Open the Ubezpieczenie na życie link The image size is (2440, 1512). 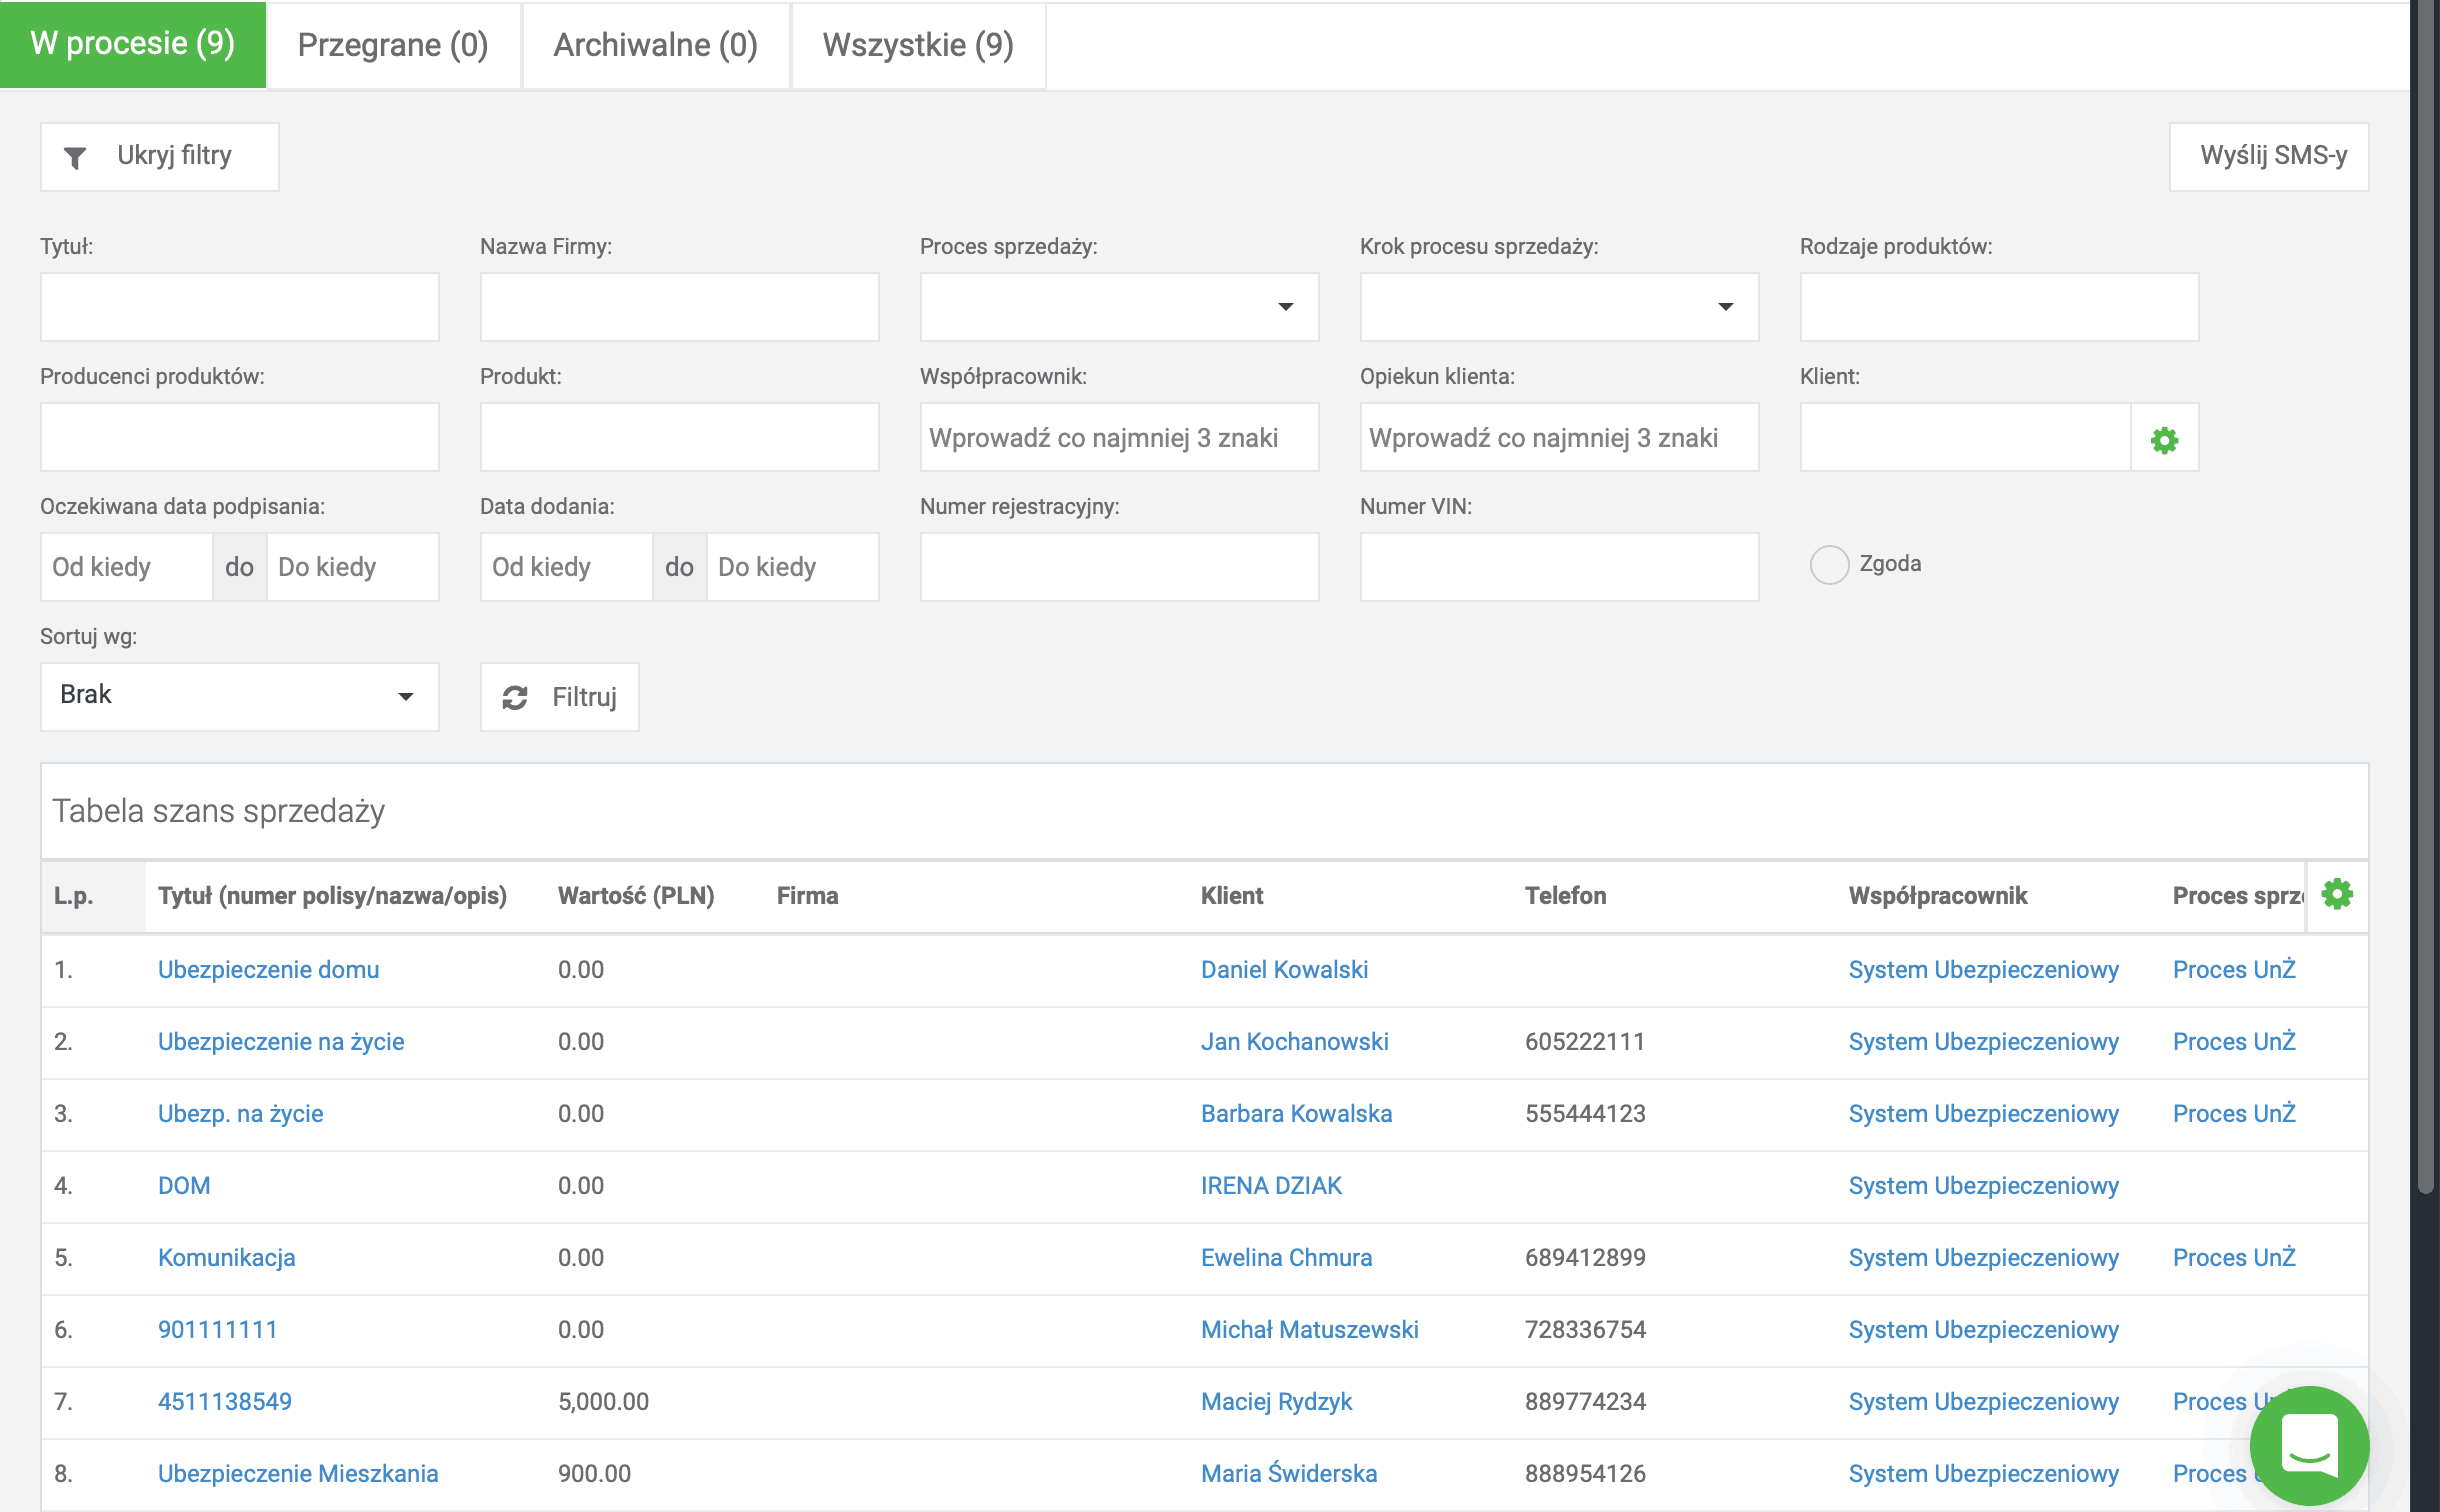coord(281,1042)
